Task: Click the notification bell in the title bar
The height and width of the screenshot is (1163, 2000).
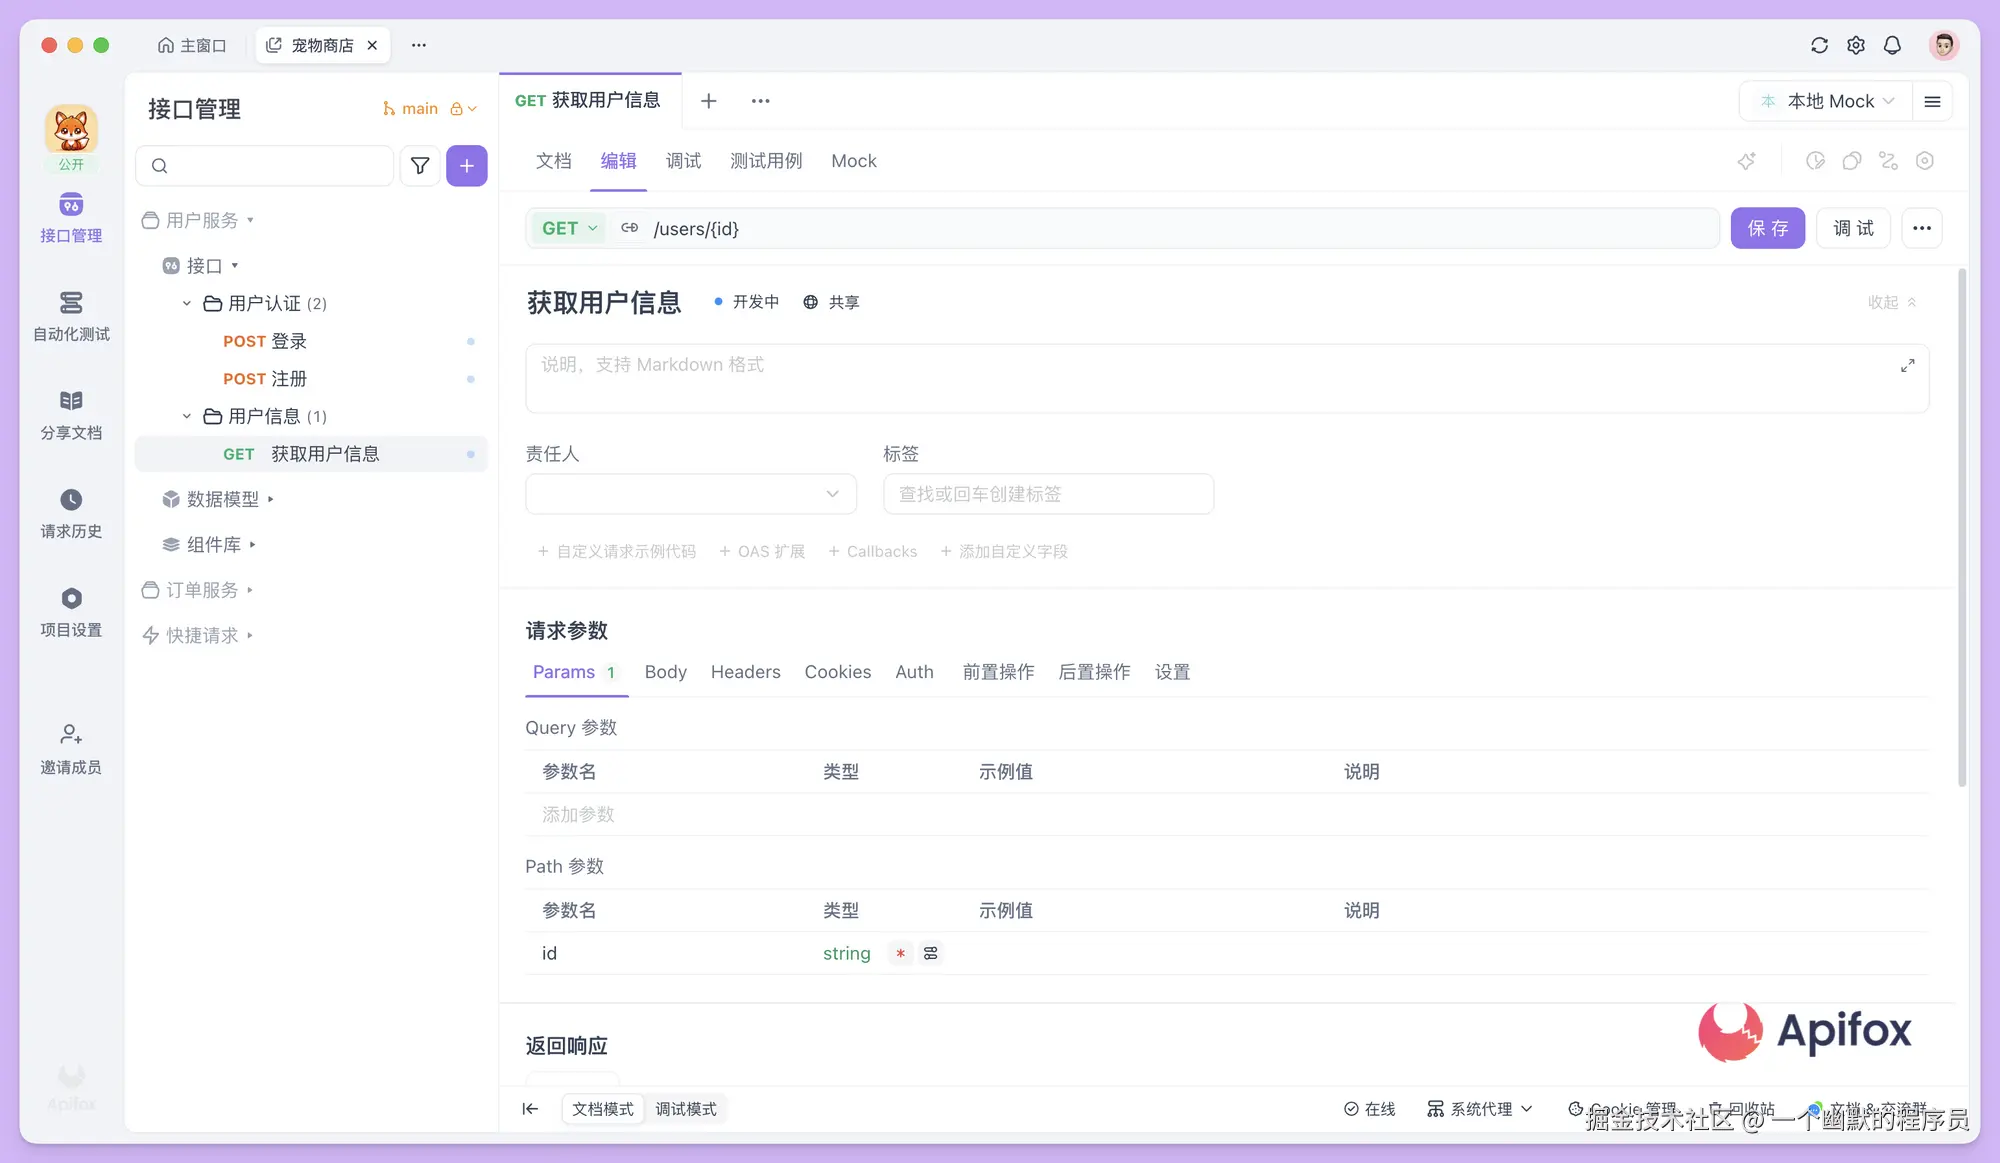Action: pyautogui.click(x=1892, y=44)
